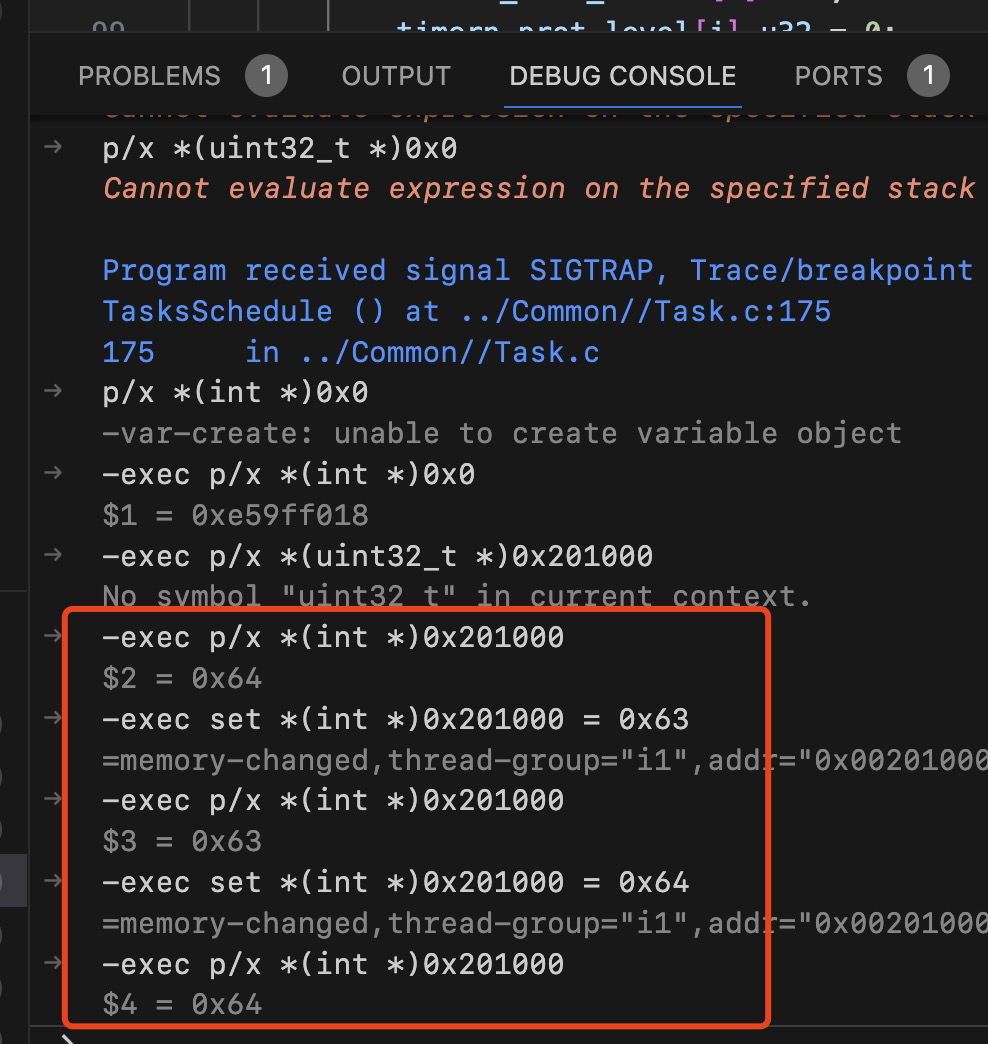Select the final '$4 = 0x64' output line
Screen dimensions: 988x1044
182,1005
